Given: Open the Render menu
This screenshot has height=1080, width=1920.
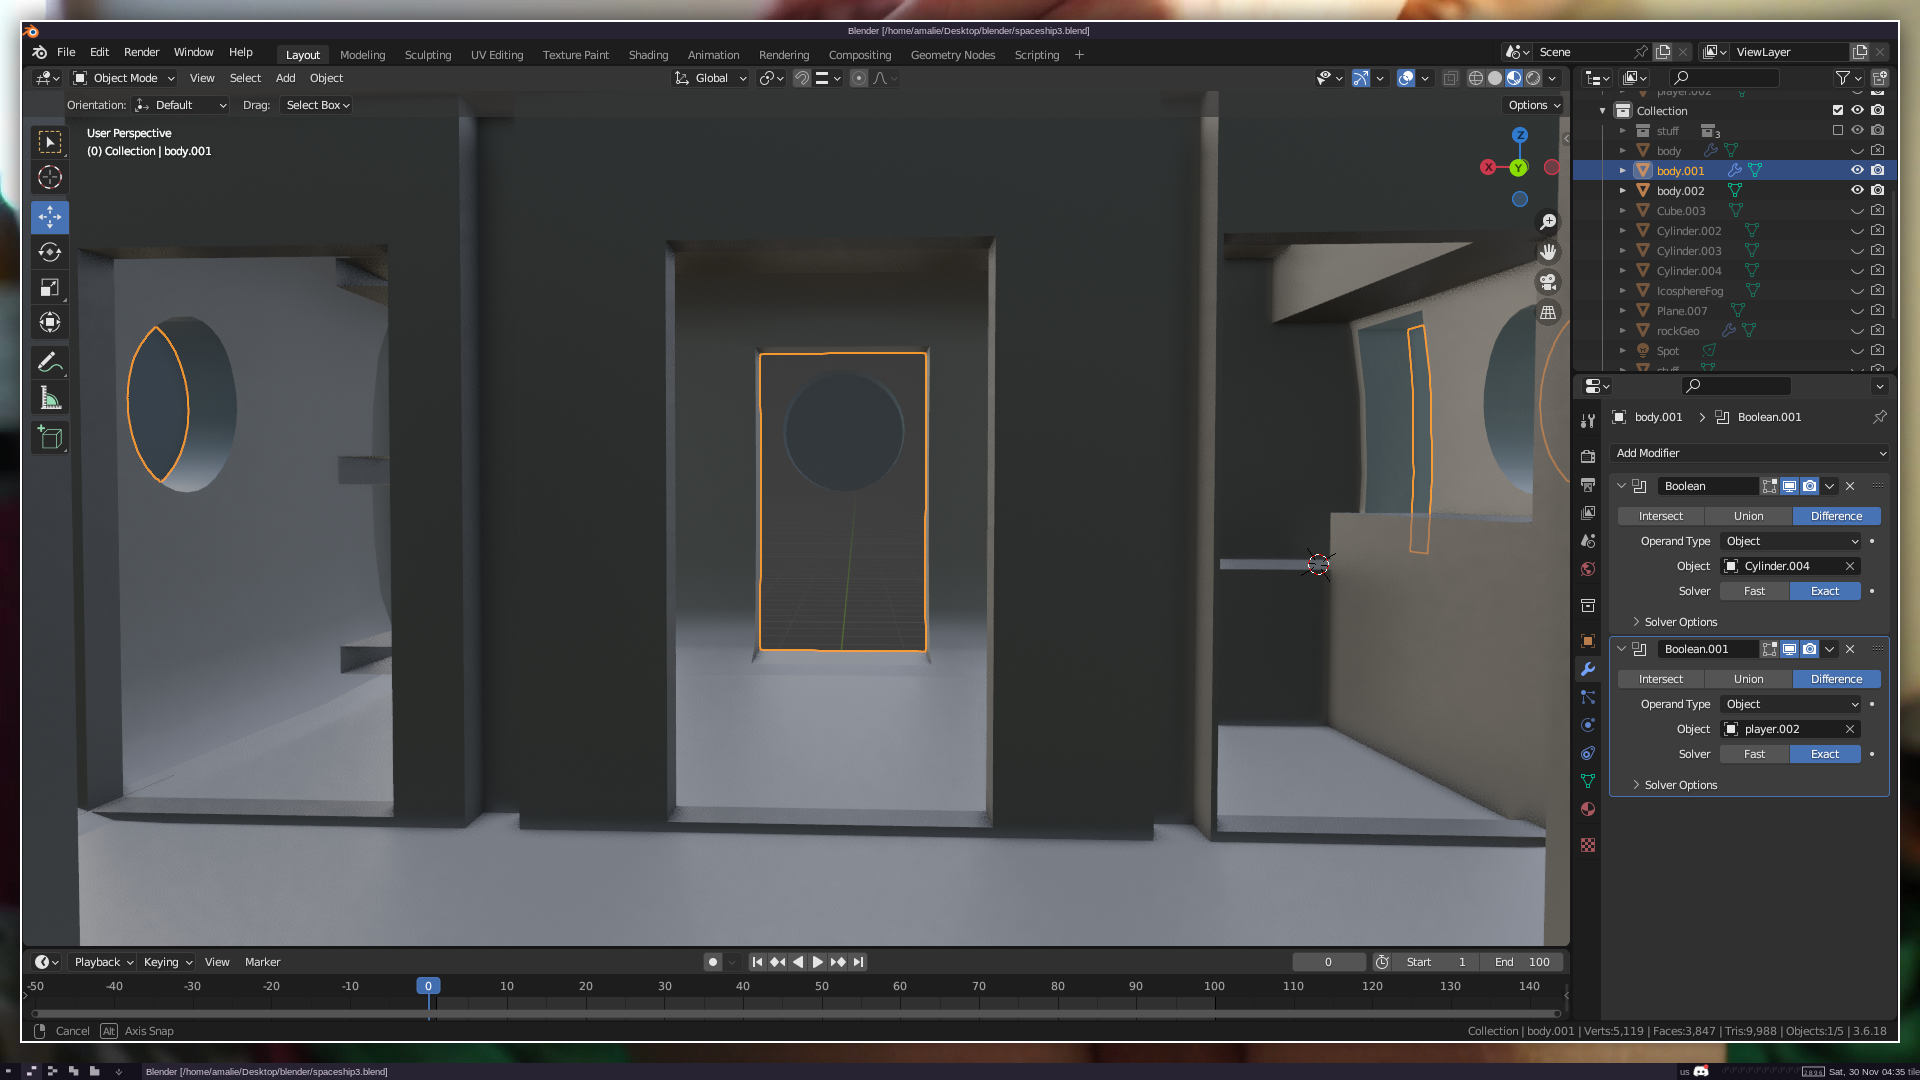Looking at the screenshot, I should pyautogui.click(x=141, y=52).
